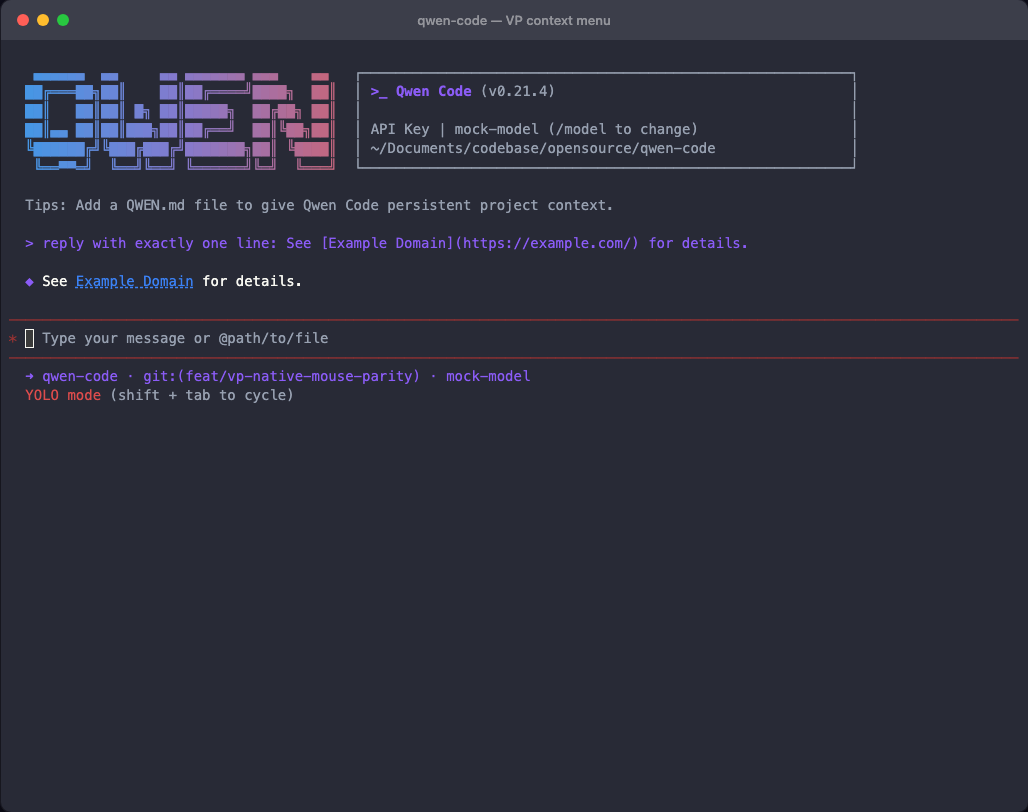Click the Tips line about QWEN.md

pyautogui.click(x=319, y=205)
